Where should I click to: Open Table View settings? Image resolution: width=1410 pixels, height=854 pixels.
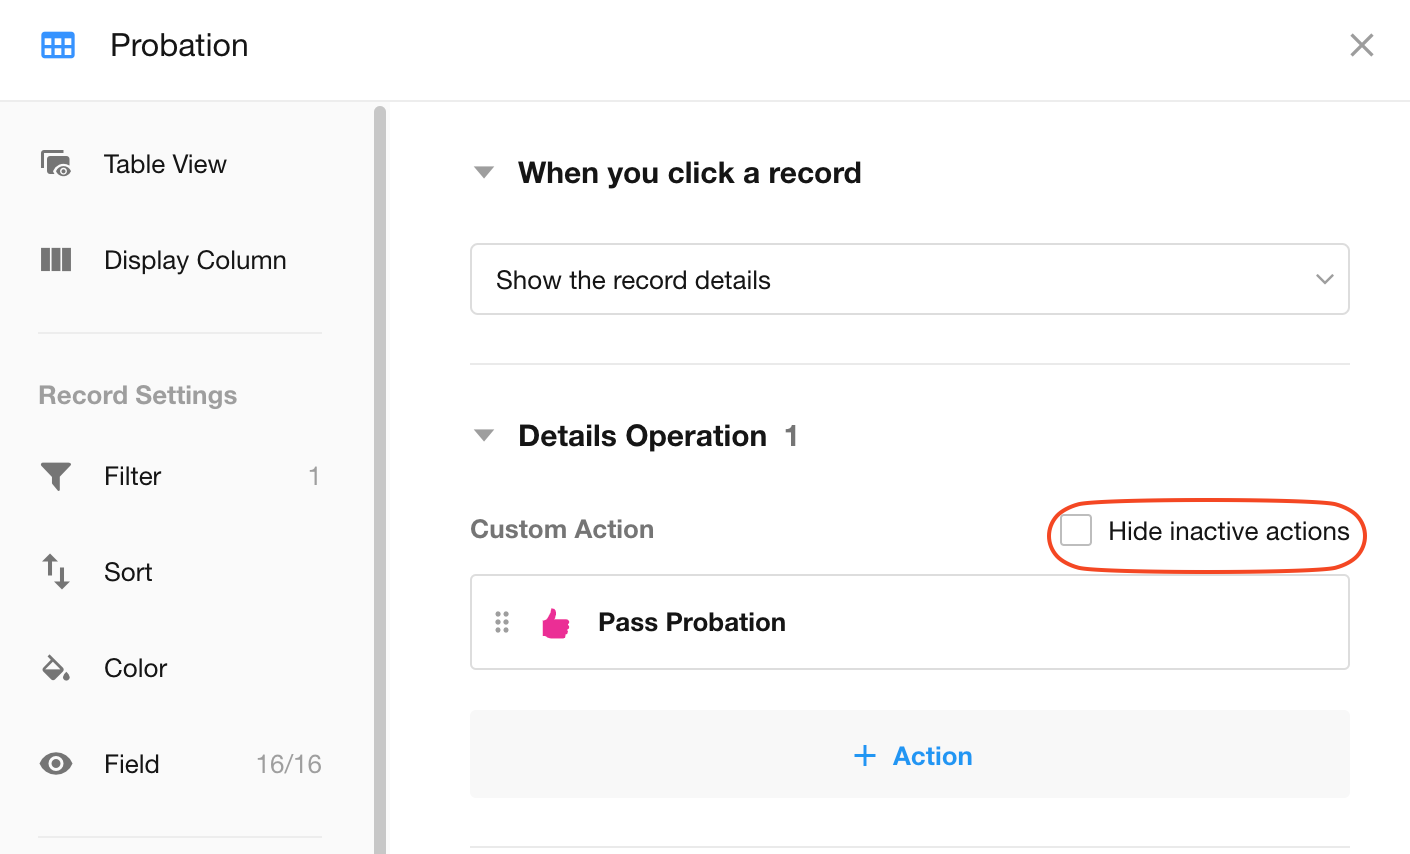pyautogui.click(x=165, y=164)
